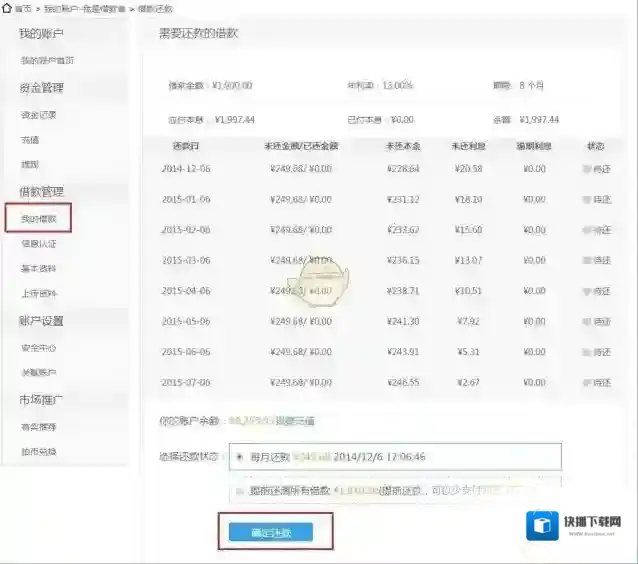Click the 逾期利息 column header
Screen dimensions: 638x564
pos(534,146)
